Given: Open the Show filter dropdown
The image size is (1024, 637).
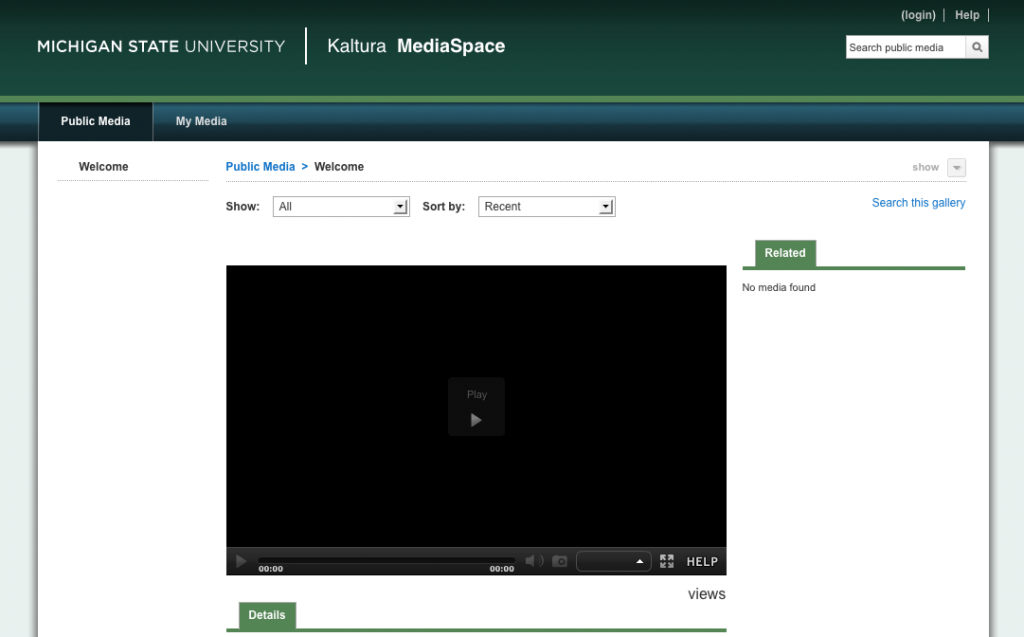Looking at the screenshot, I should point(341,206).
